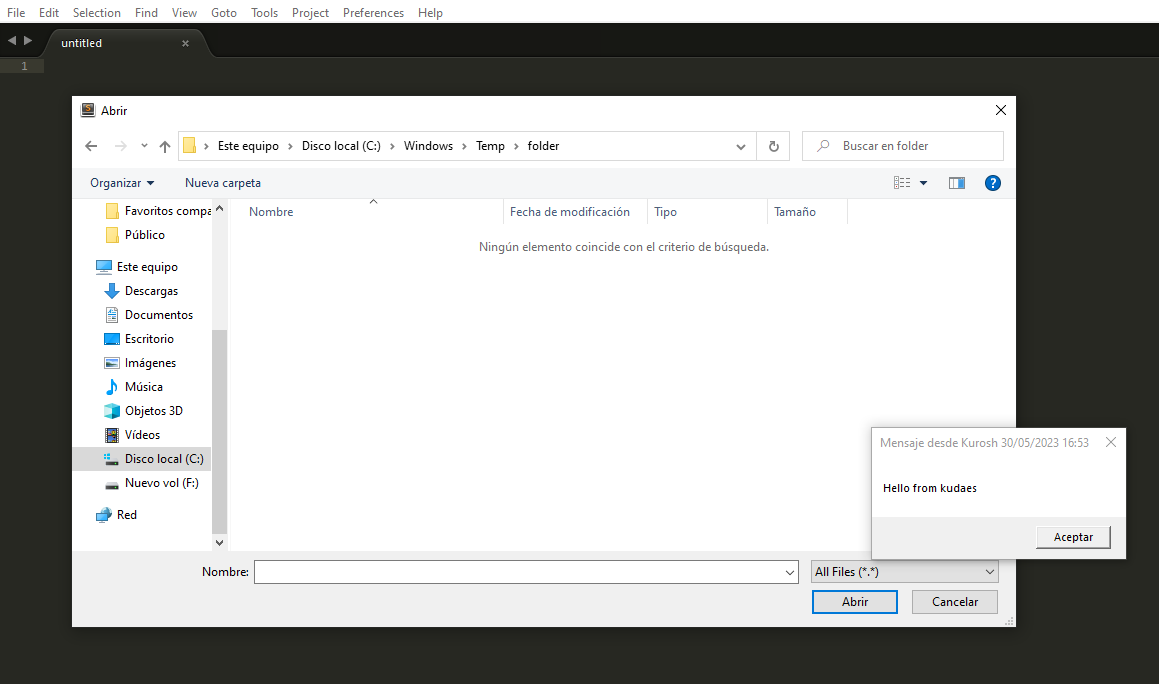The height and width of the screenshot is (684, 1159).
Task: Expand the address bar history dropdown
Action: click(741, 146)
